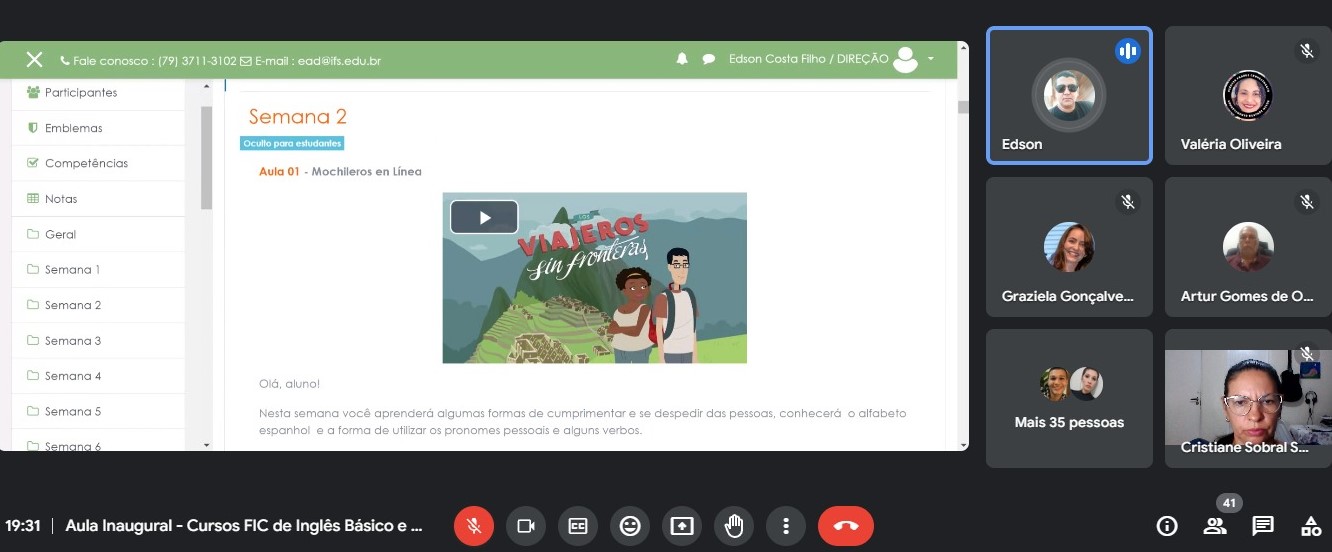This screenshot has width=1332, height=552.
Task: Select Valéria Oliveira's participant tile
Action: pyautogui.click(x=1247, y=95)
